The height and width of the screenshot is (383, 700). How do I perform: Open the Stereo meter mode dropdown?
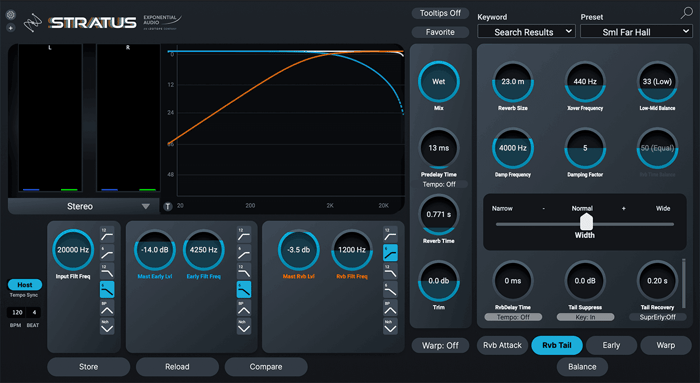click(x=84, y=206)
